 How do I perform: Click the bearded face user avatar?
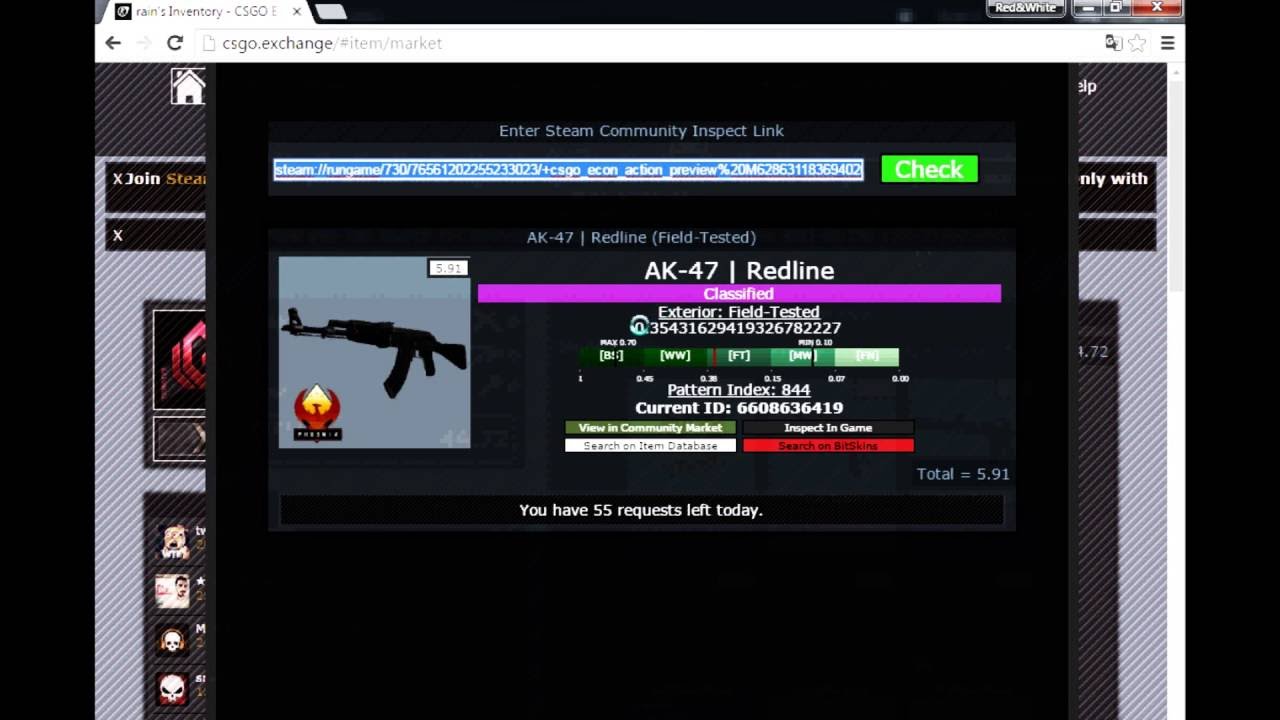pos(173,541)
